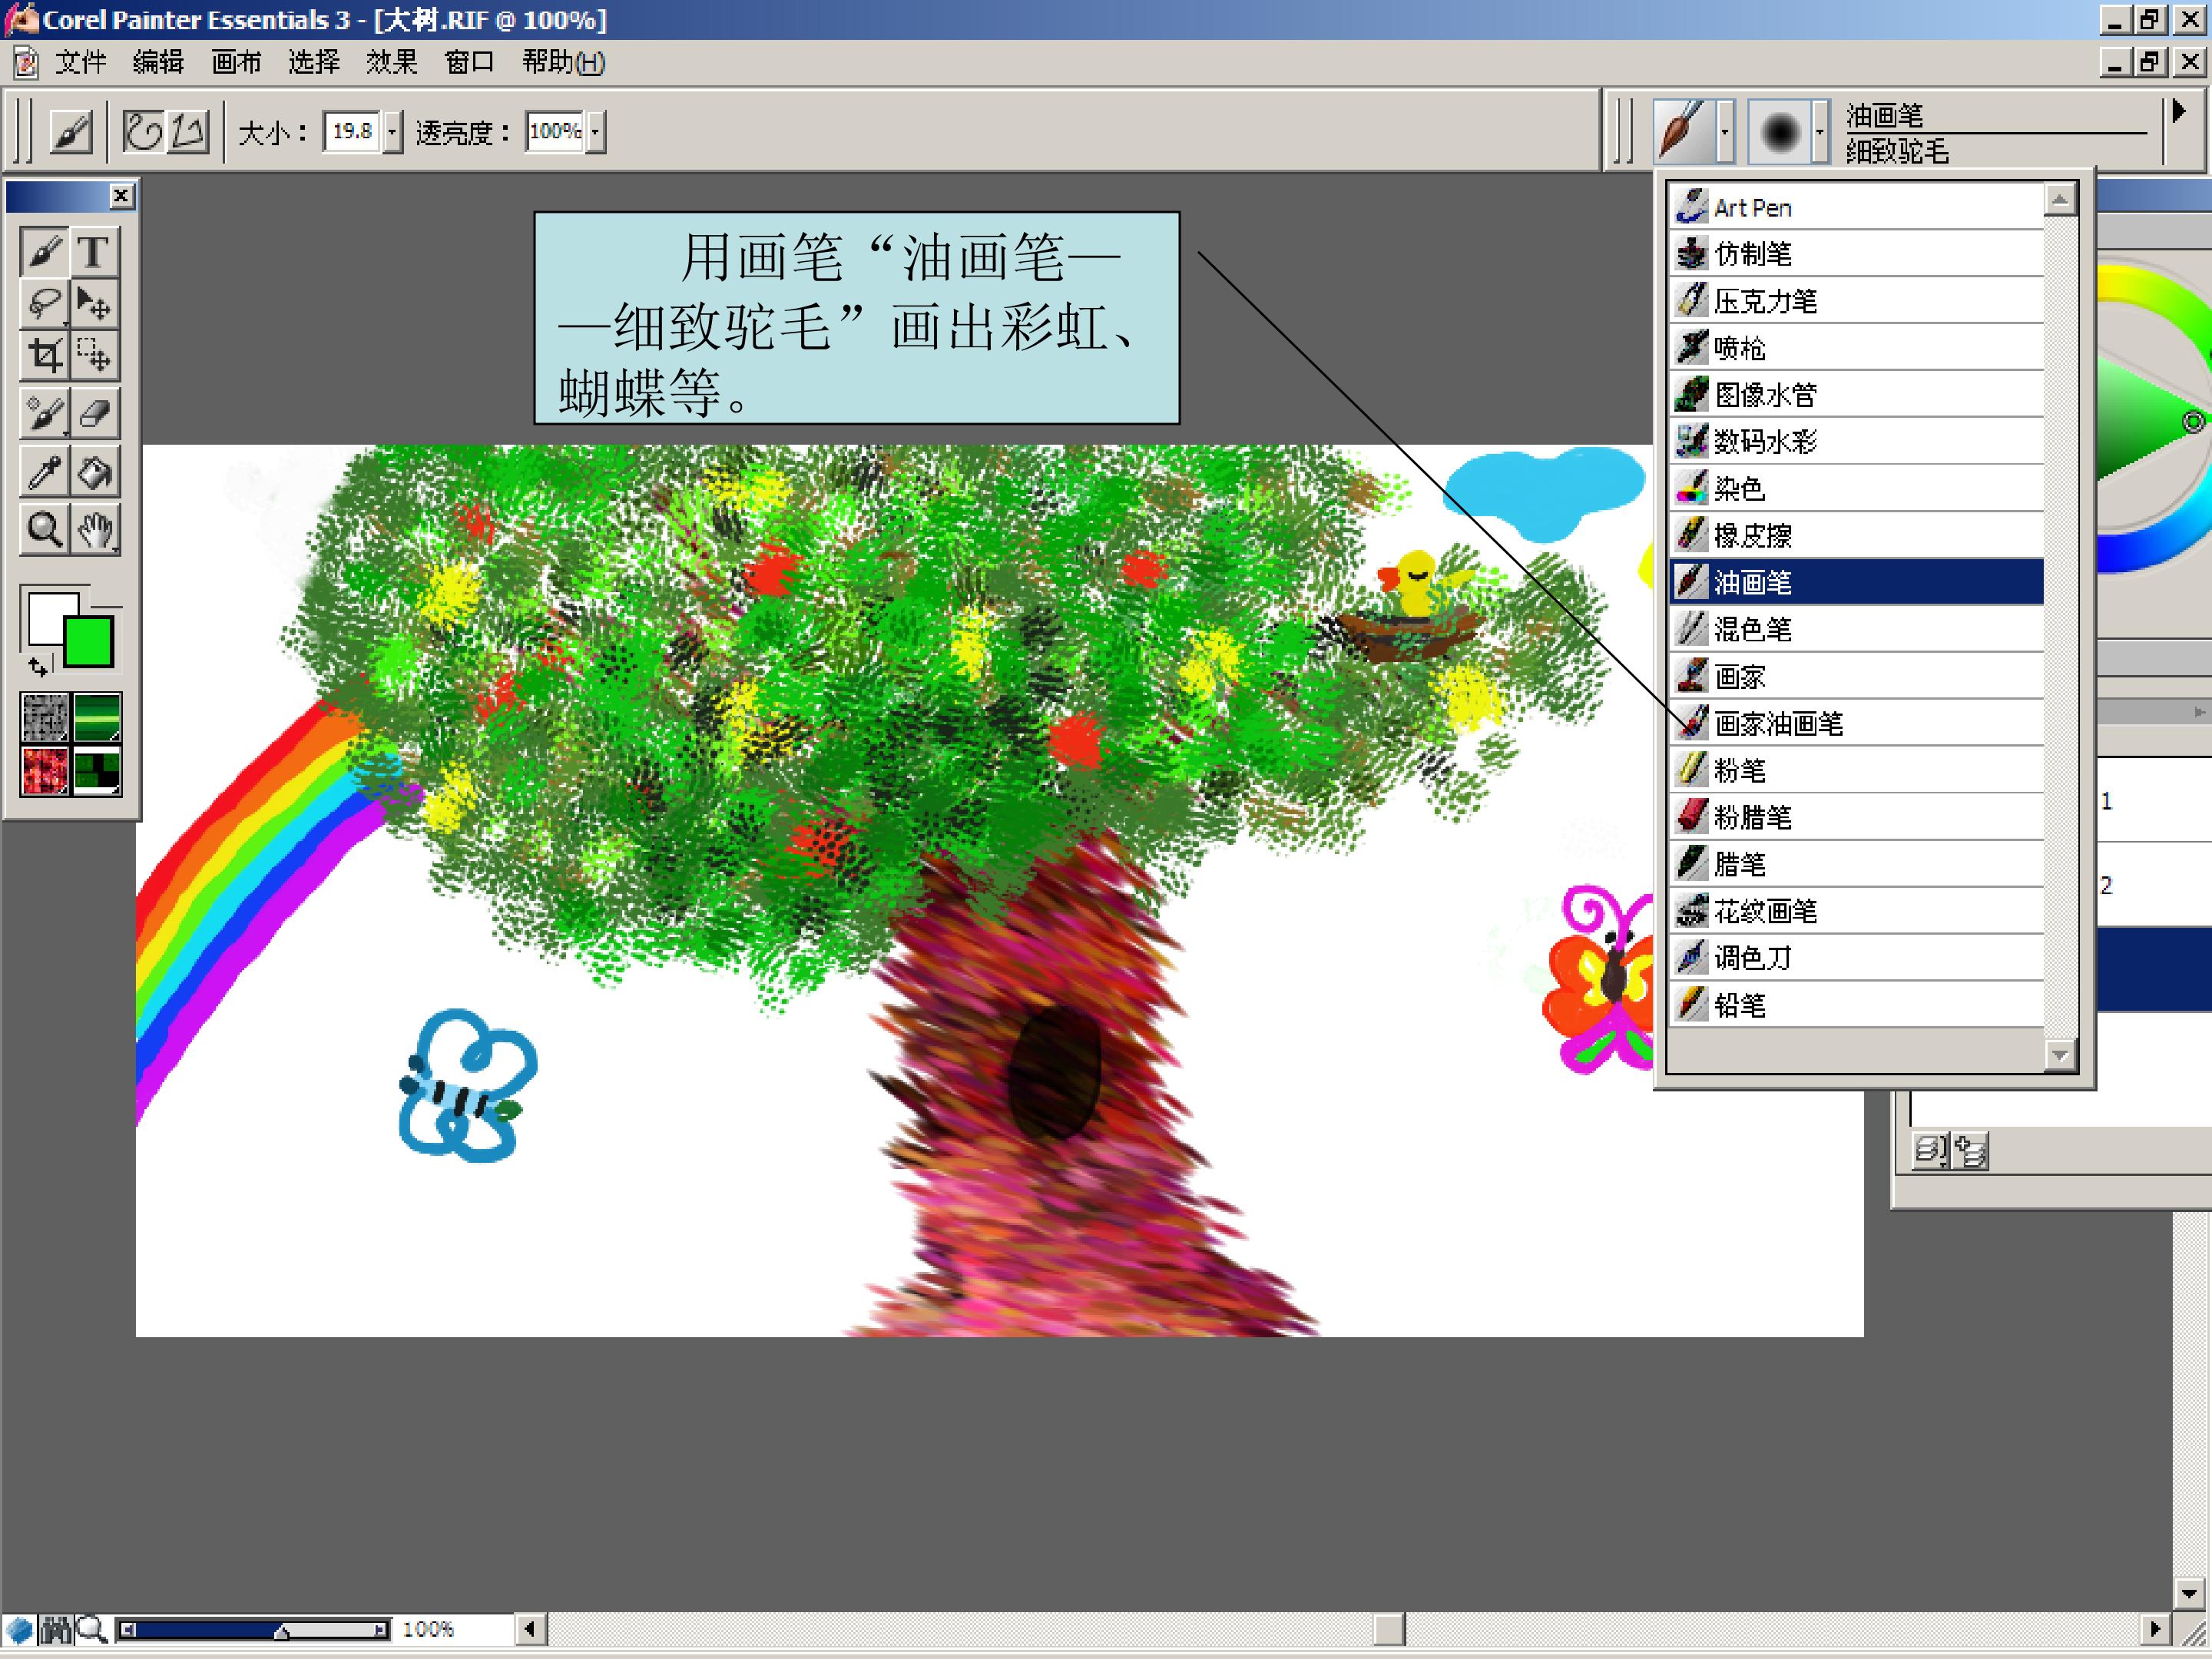Open the 帮助(H) menu

(563, 62)
